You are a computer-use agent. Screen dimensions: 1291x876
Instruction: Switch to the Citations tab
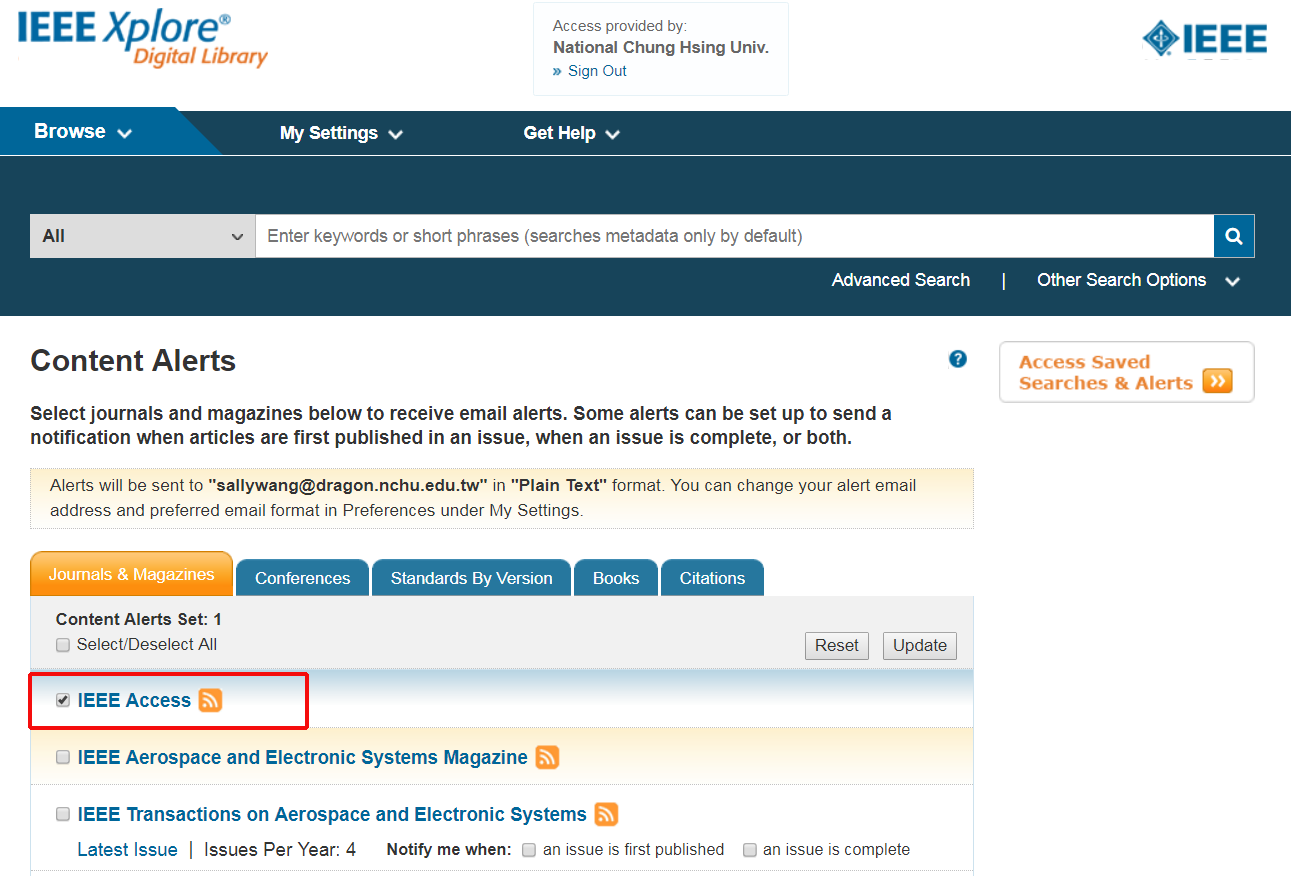pos(712,578)
